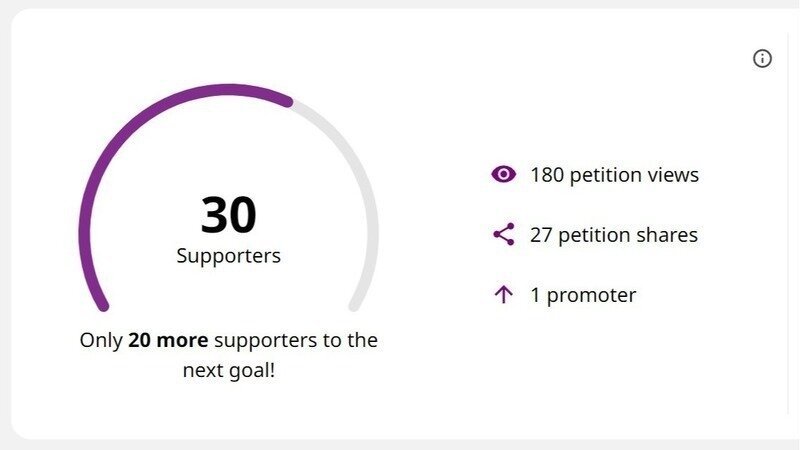800x450 pixels.
Task: Click the "next goal!" text line
Action: (x=229, y=369)
